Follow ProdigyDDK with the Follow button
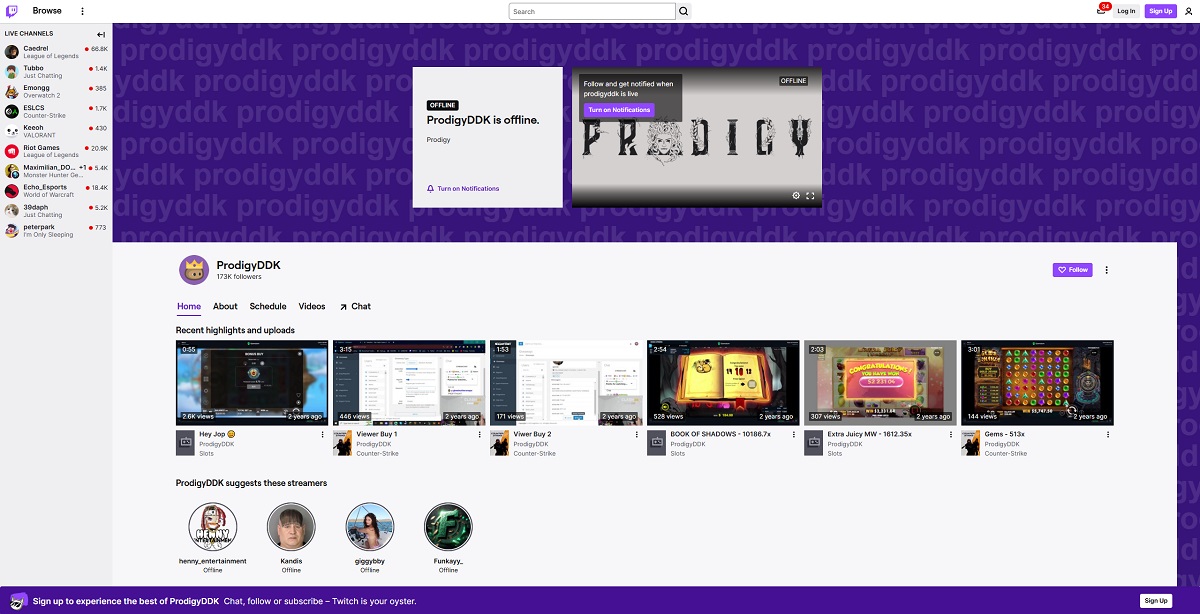 1073,270
